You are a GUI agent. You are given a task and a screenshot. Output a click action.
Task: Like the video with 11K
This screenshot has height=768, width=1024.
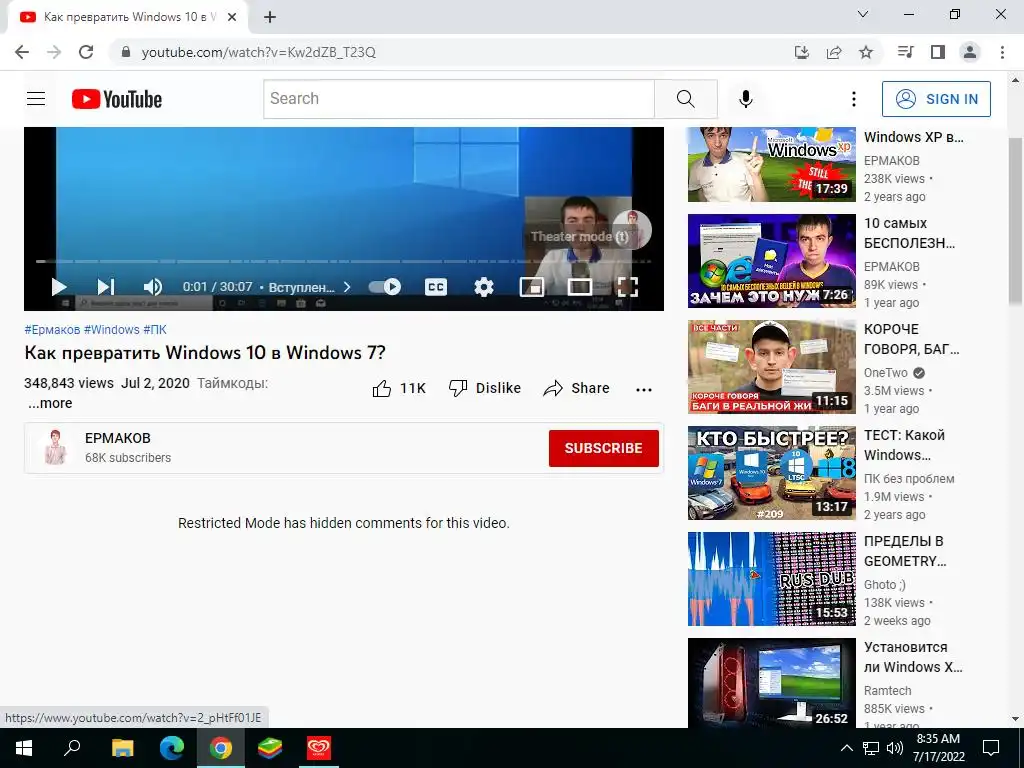pyautogui.click(x=398, y=389)
